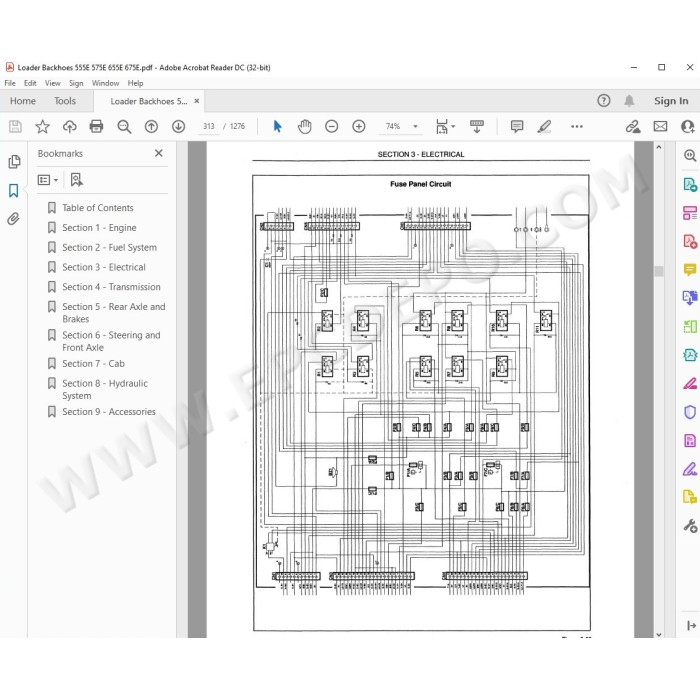Open the Help menu
This screenshot has height=700, width=700.
(x=135, y=83)
